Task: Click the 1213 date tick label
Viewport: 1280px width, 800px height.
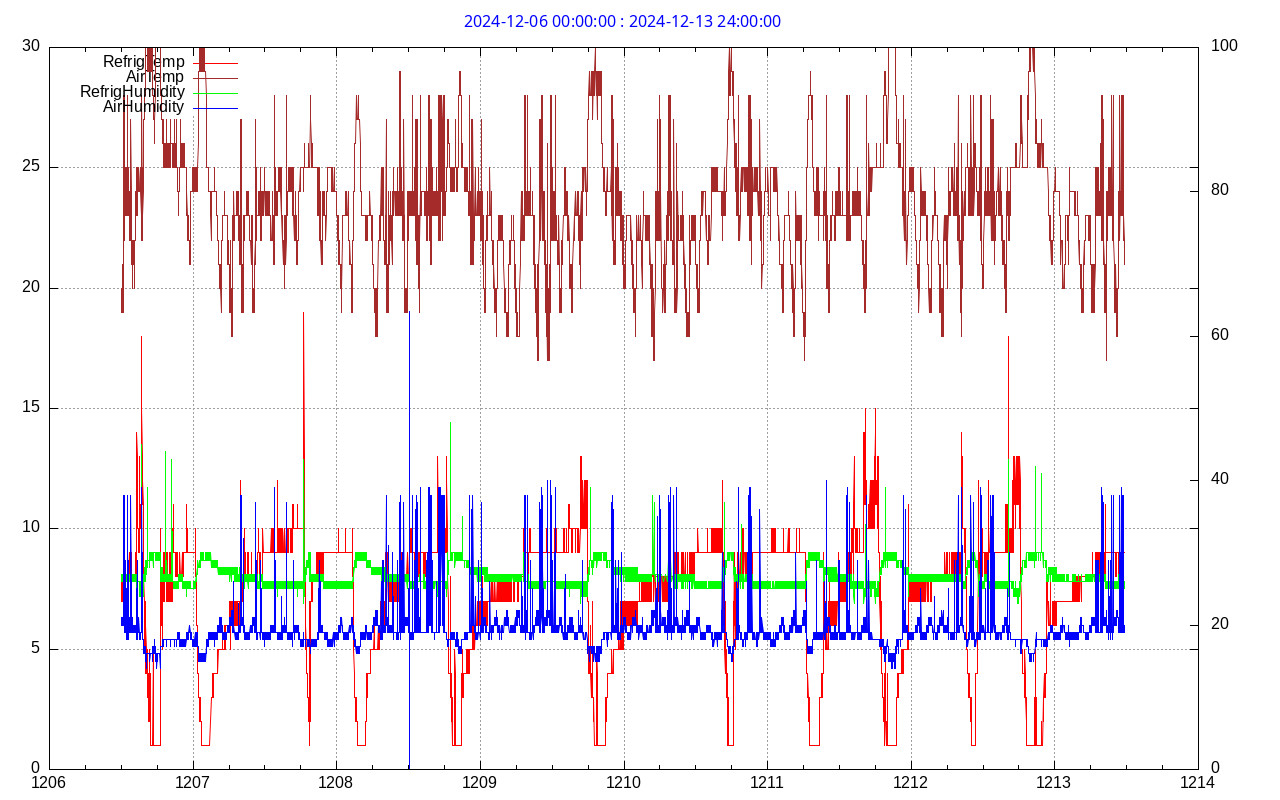Action: 1053,782
